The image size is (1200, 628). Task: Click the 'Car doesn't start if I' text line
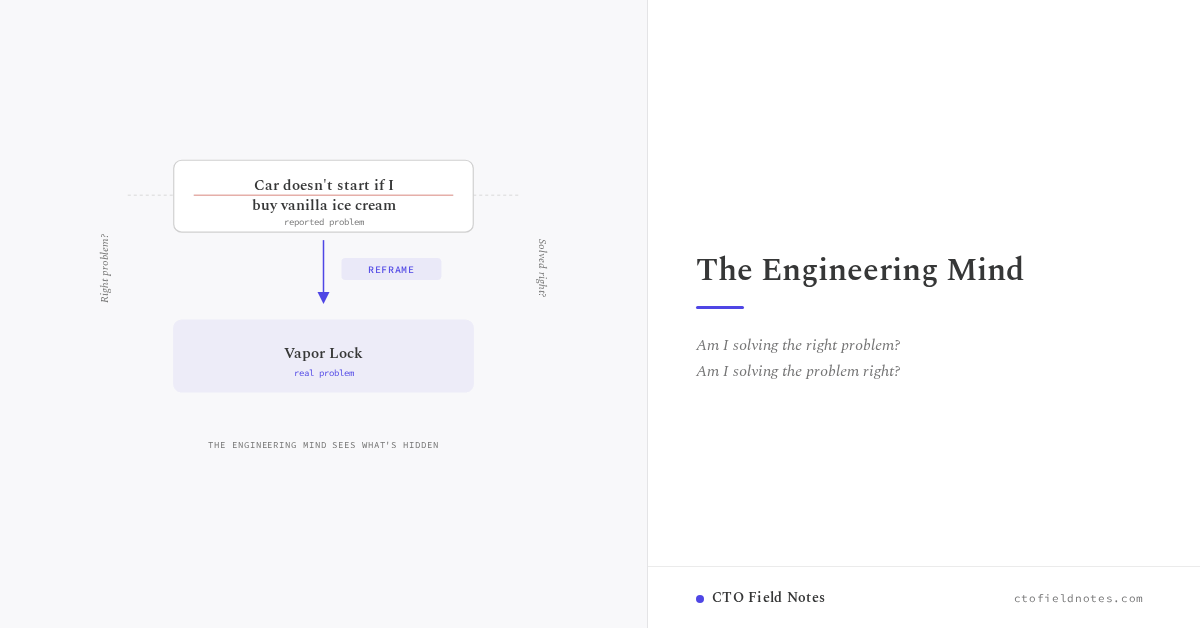[324, 185]
